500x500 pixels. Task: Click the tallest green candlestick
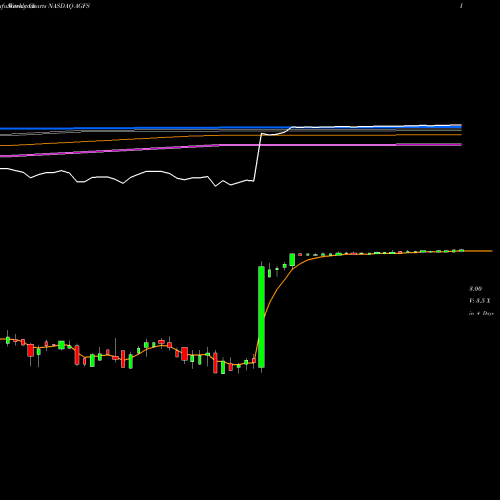[261, 317]
